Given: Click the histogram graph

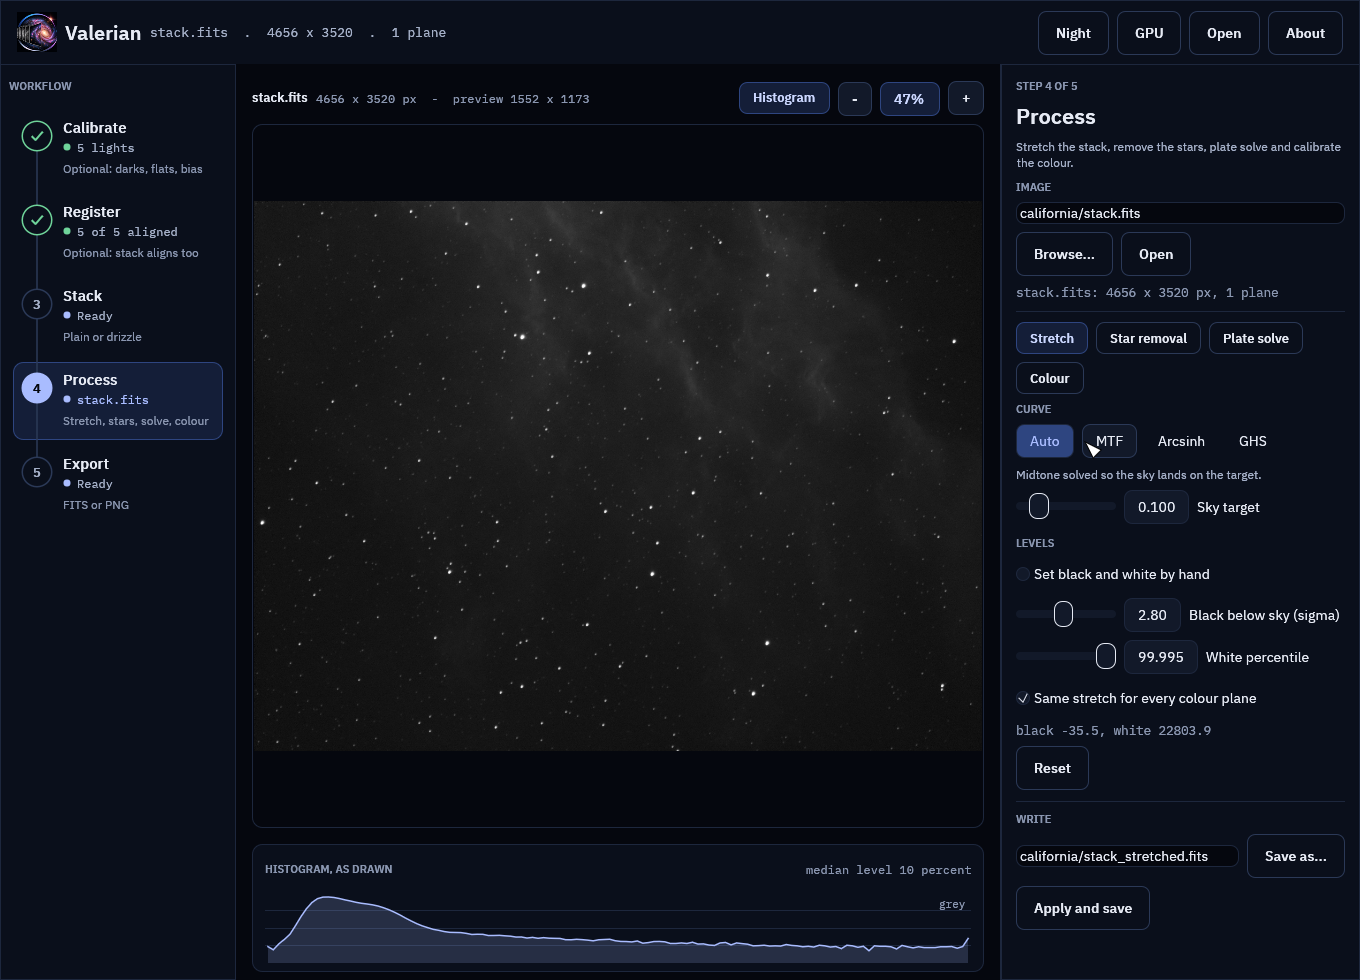Looking at the screenshot, I should pos(618,928).
